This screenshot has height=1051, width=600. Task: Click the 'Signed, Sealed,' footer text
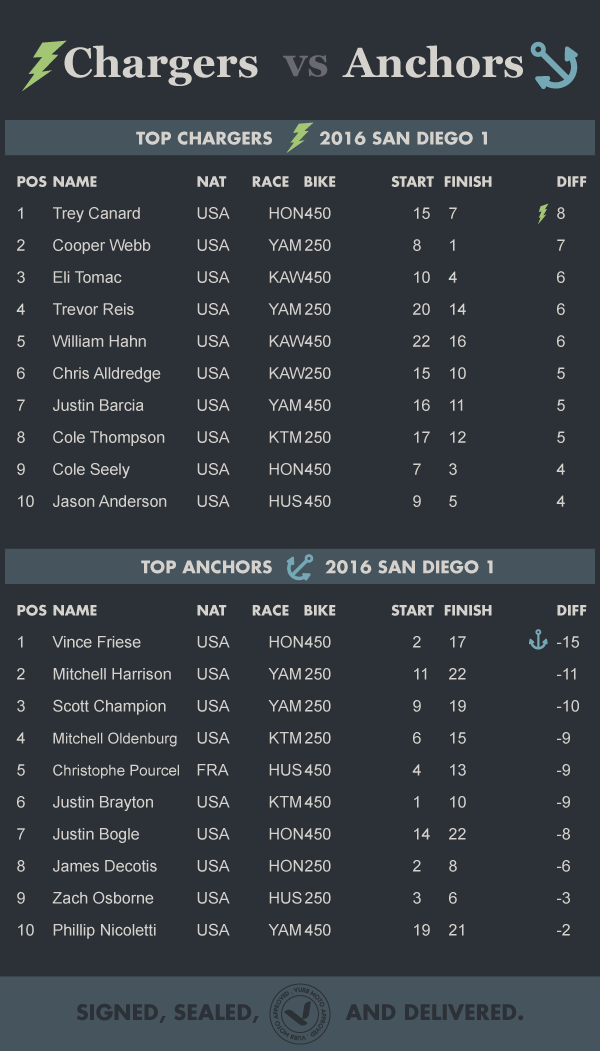(x=168, y=1013)
